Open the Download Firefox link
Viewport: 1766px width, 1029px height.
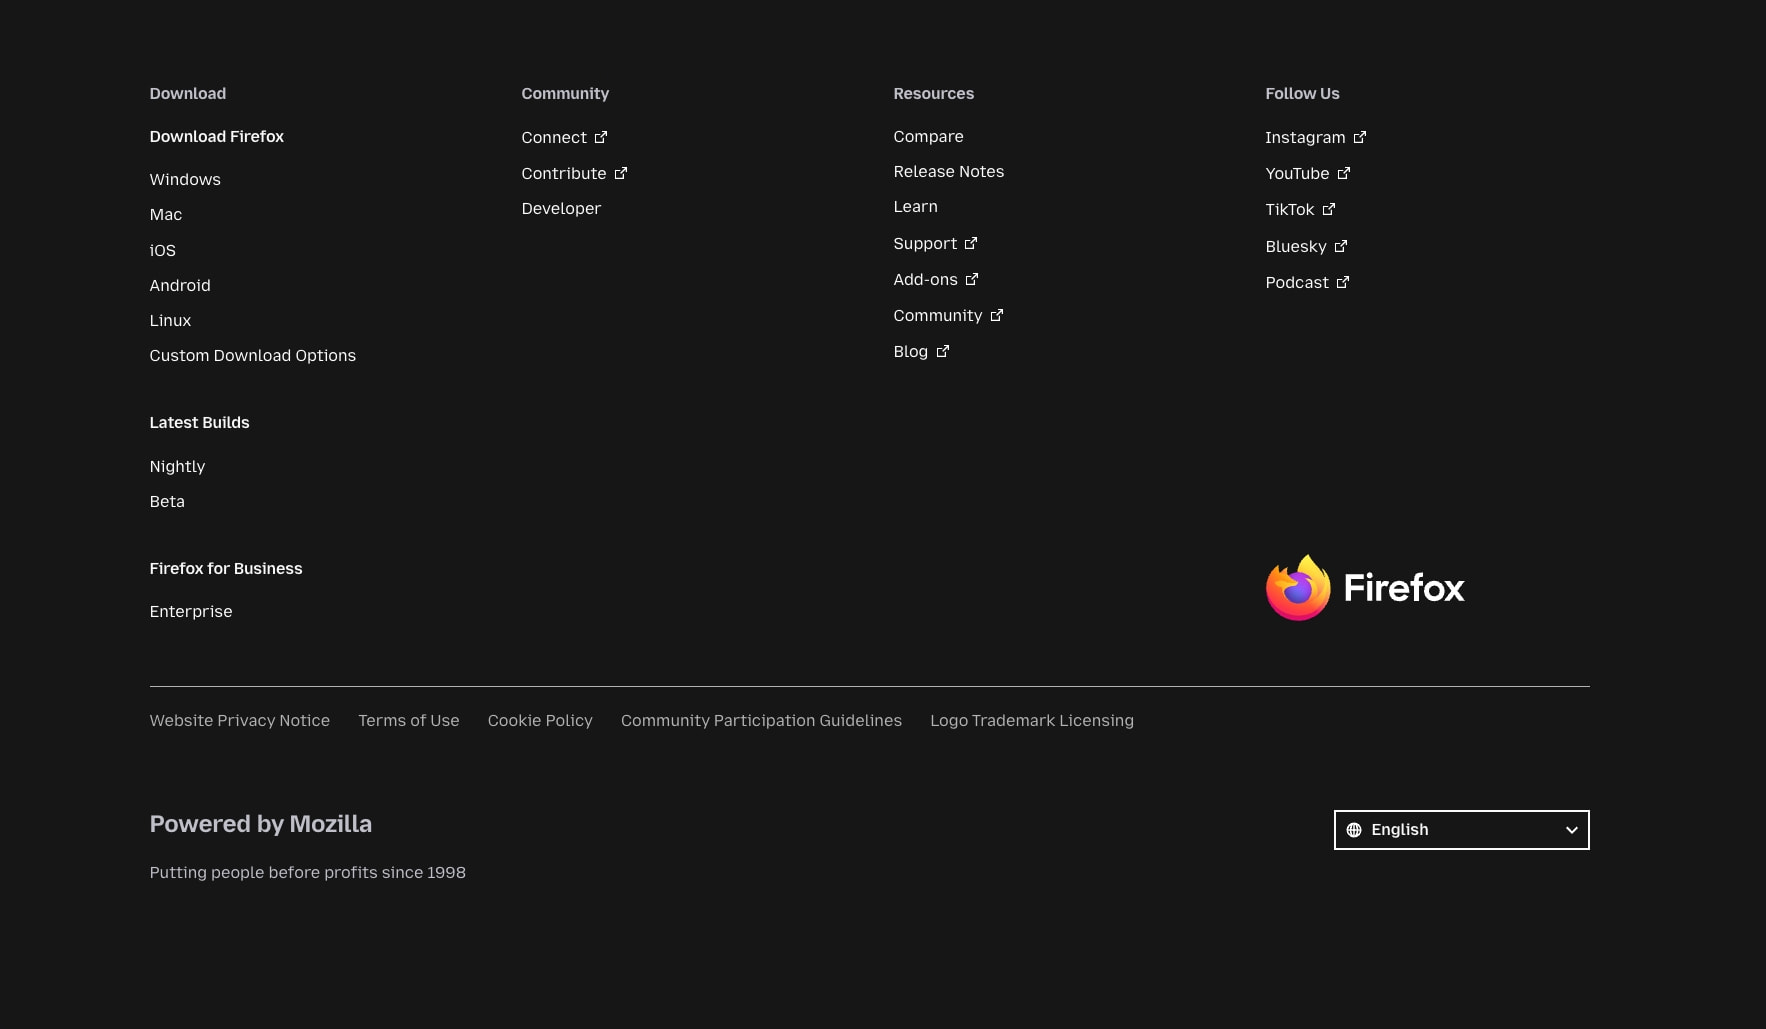point(217,136)
